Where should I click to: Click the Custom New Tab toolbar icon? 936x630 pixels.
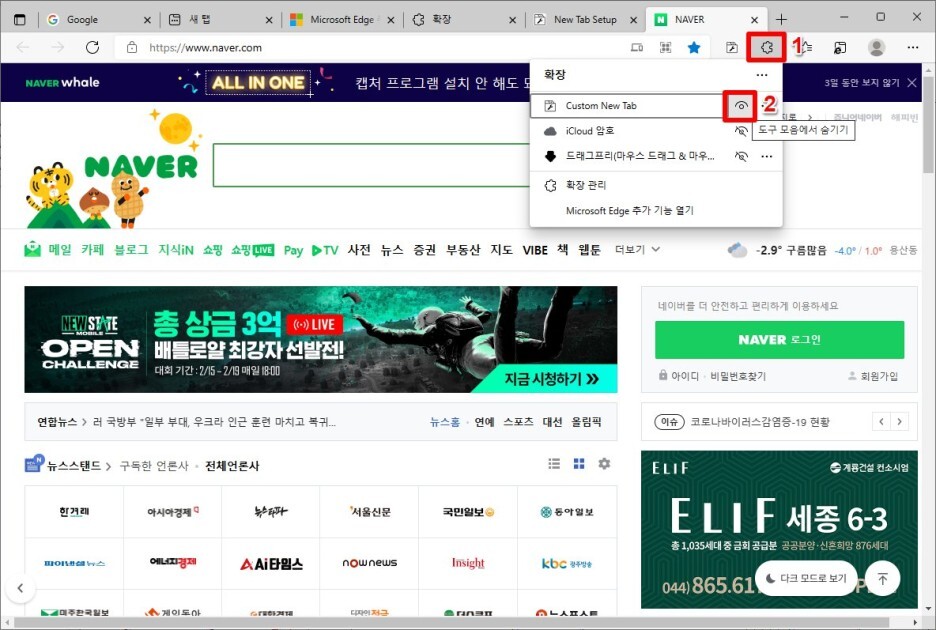pos(731,47)
